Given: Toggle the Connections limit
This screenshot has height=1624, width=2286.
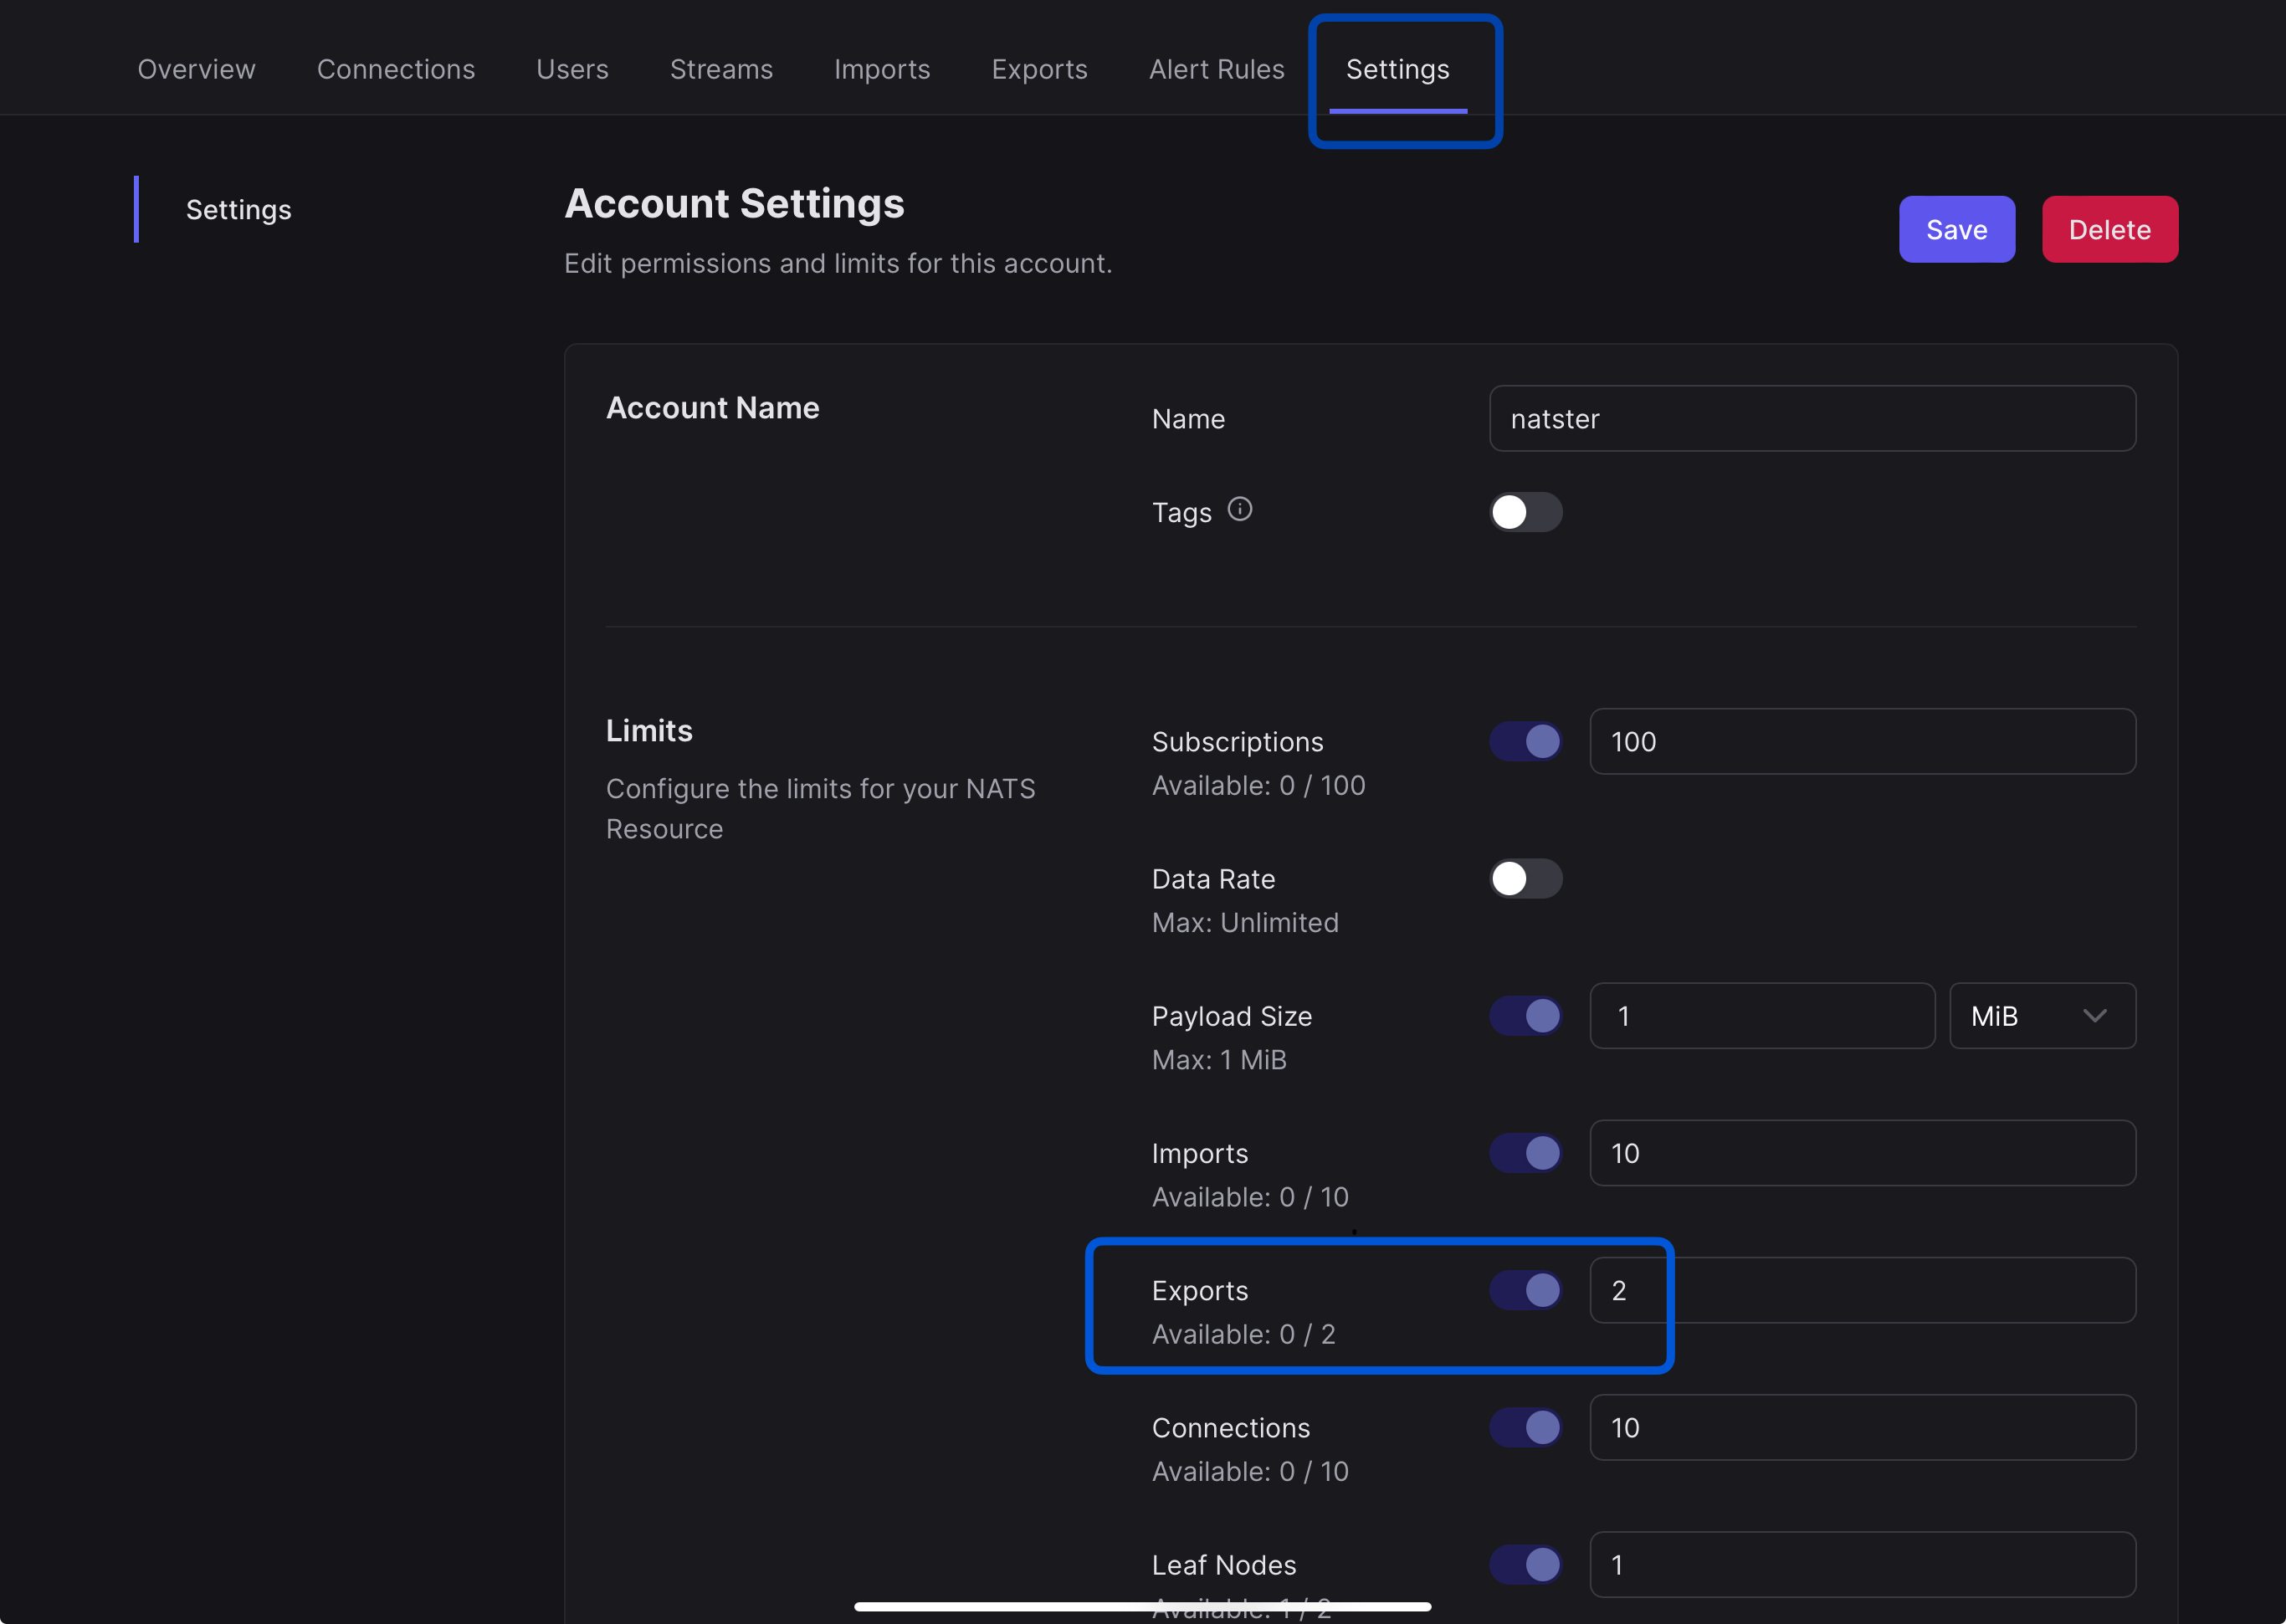Looking at the screenshot, I should [1525, 1427].
